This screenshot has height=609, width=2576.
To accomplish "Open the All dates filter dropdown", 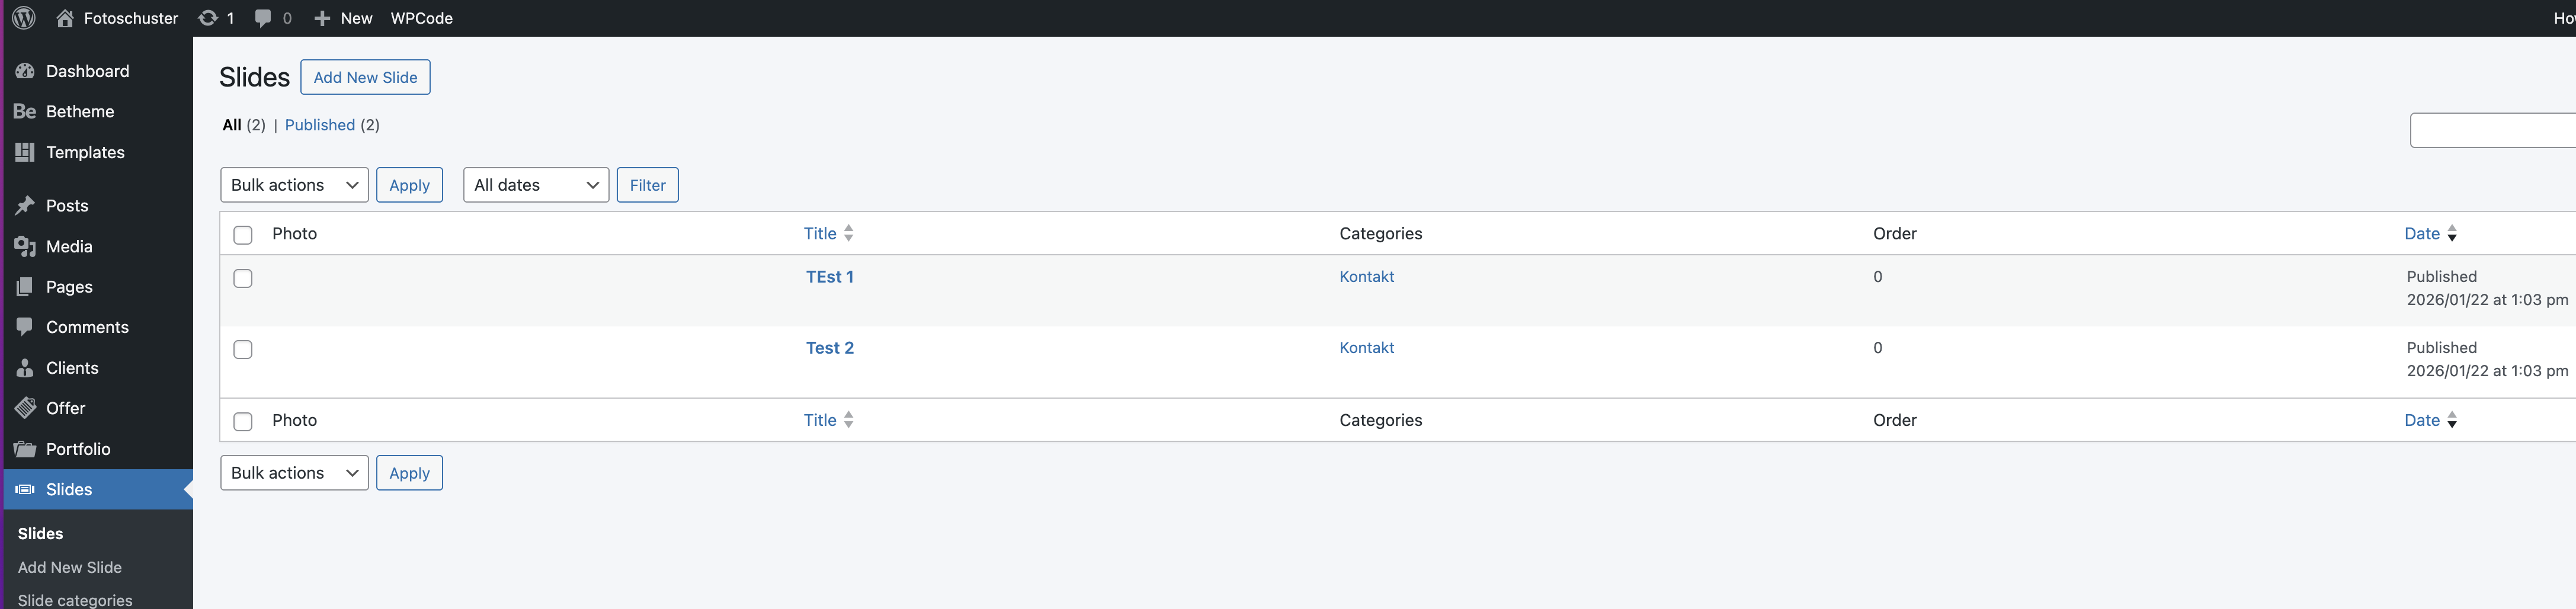I will 535,185.
